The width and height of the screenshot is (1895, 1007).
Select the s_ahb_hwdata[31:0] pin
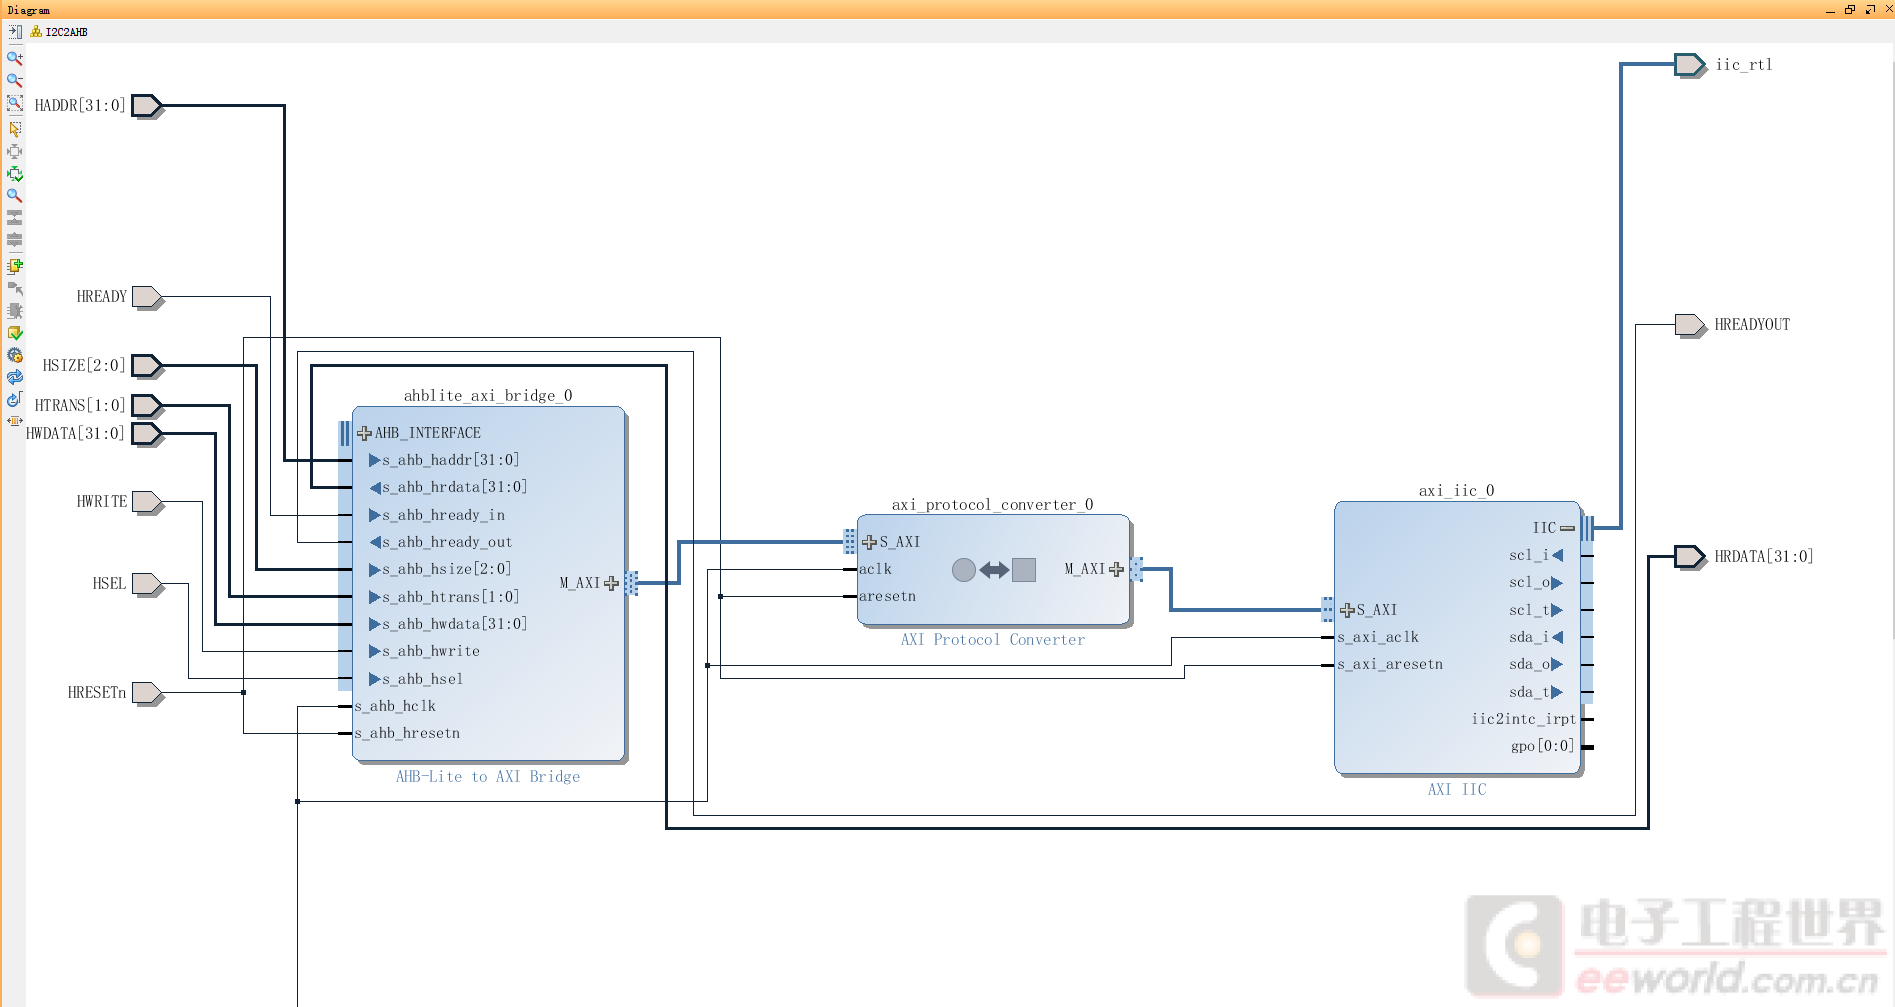(448, 624)
